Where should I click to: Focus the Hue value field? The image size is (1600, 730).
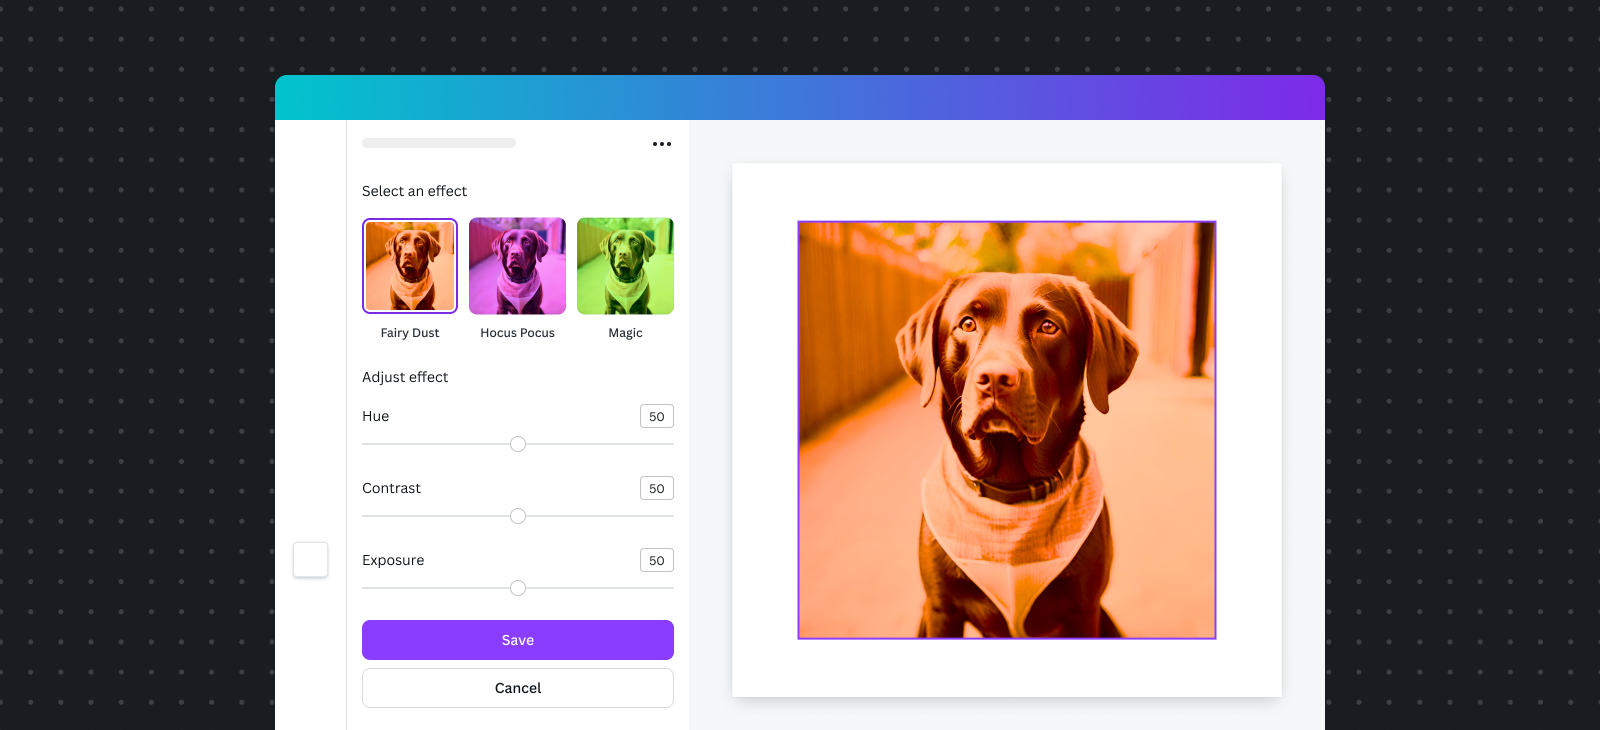click(657, 416)
